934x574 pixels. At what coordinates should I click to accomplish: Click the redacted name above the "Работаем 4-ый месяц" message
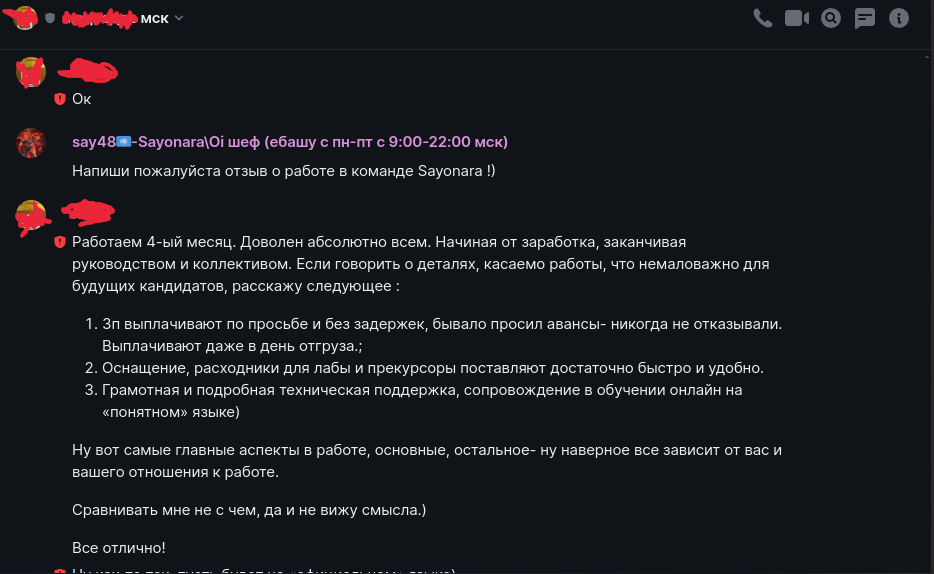(88, 213)
